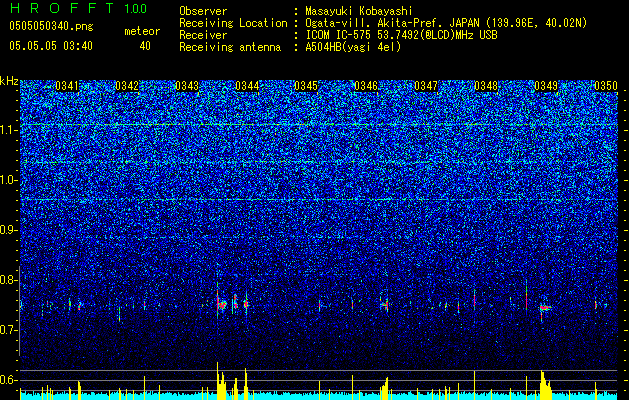Click the 1.1 frequency axis label
Viewport: 629px width, 400px height.
(x=8, y=130)
